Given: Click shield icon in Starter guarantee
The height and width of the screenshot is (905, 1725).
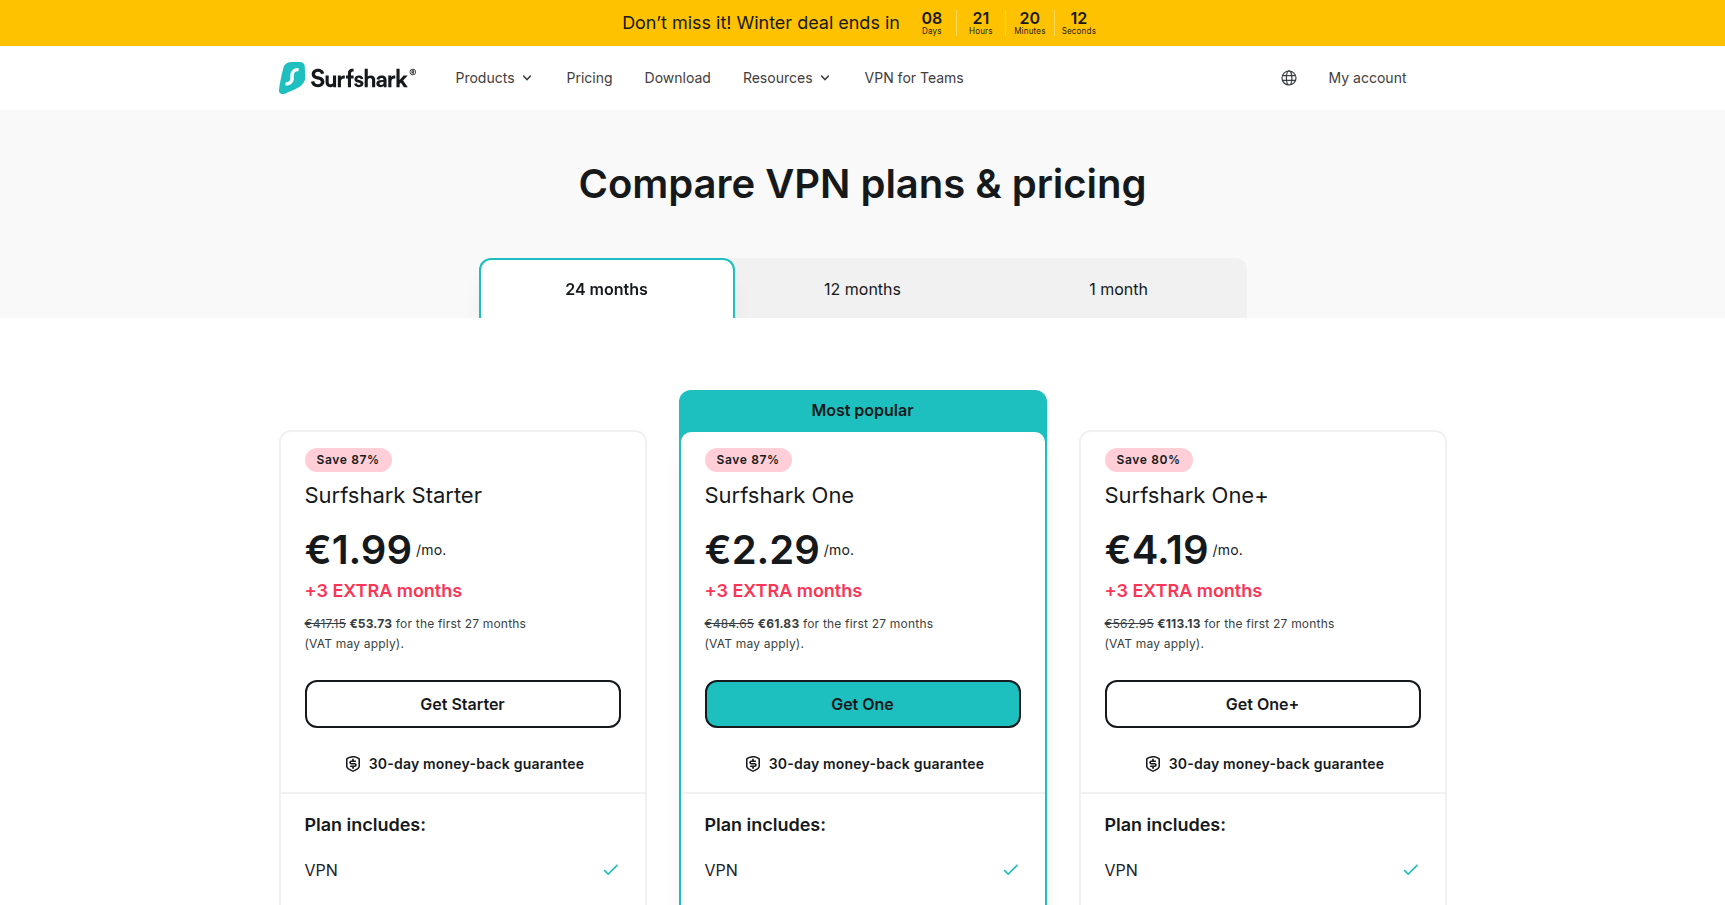Looking at the screenshot, I should tap(353, 764).
